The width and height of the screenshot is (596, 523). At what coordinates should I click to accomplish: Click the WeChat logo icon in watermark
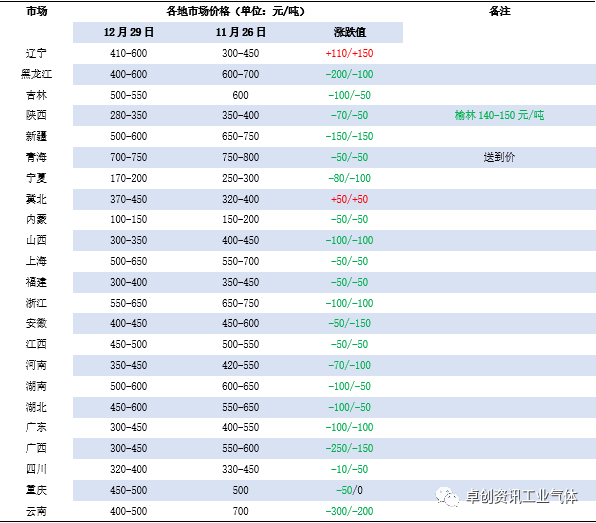coord(447,496)
